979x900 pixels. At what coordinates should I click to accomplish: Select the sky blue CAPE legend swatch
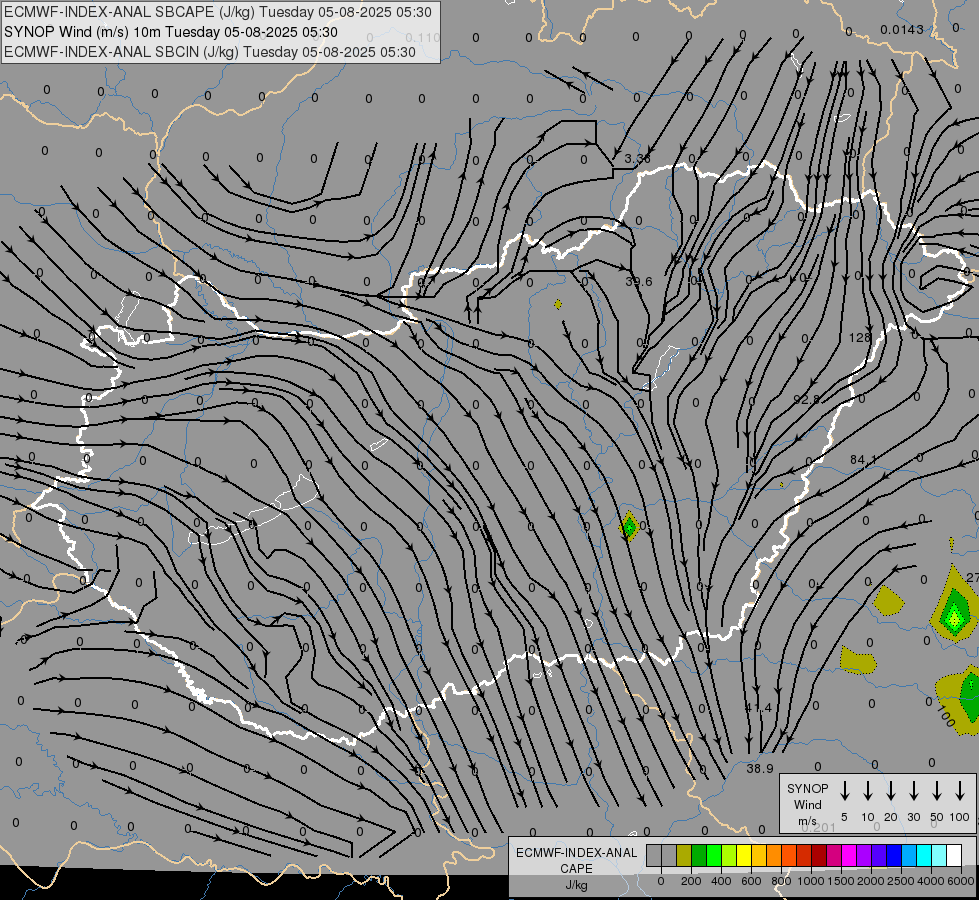pos(908,856)
